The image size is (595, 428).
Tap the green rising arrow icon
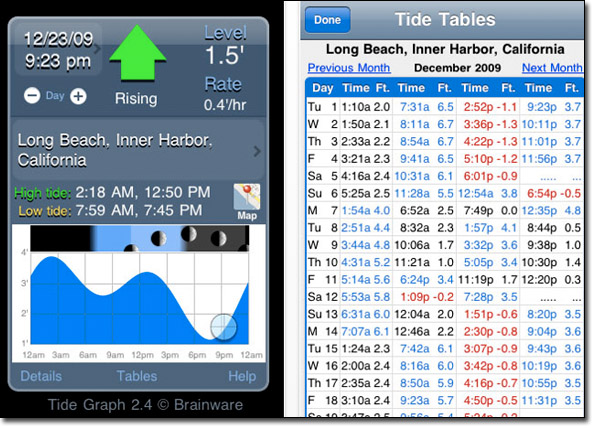138,52
